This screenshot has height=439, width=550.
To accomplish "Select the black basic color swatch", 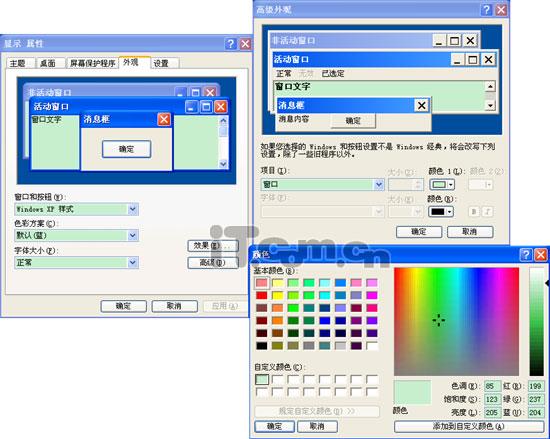I will [x=261, y=346].
